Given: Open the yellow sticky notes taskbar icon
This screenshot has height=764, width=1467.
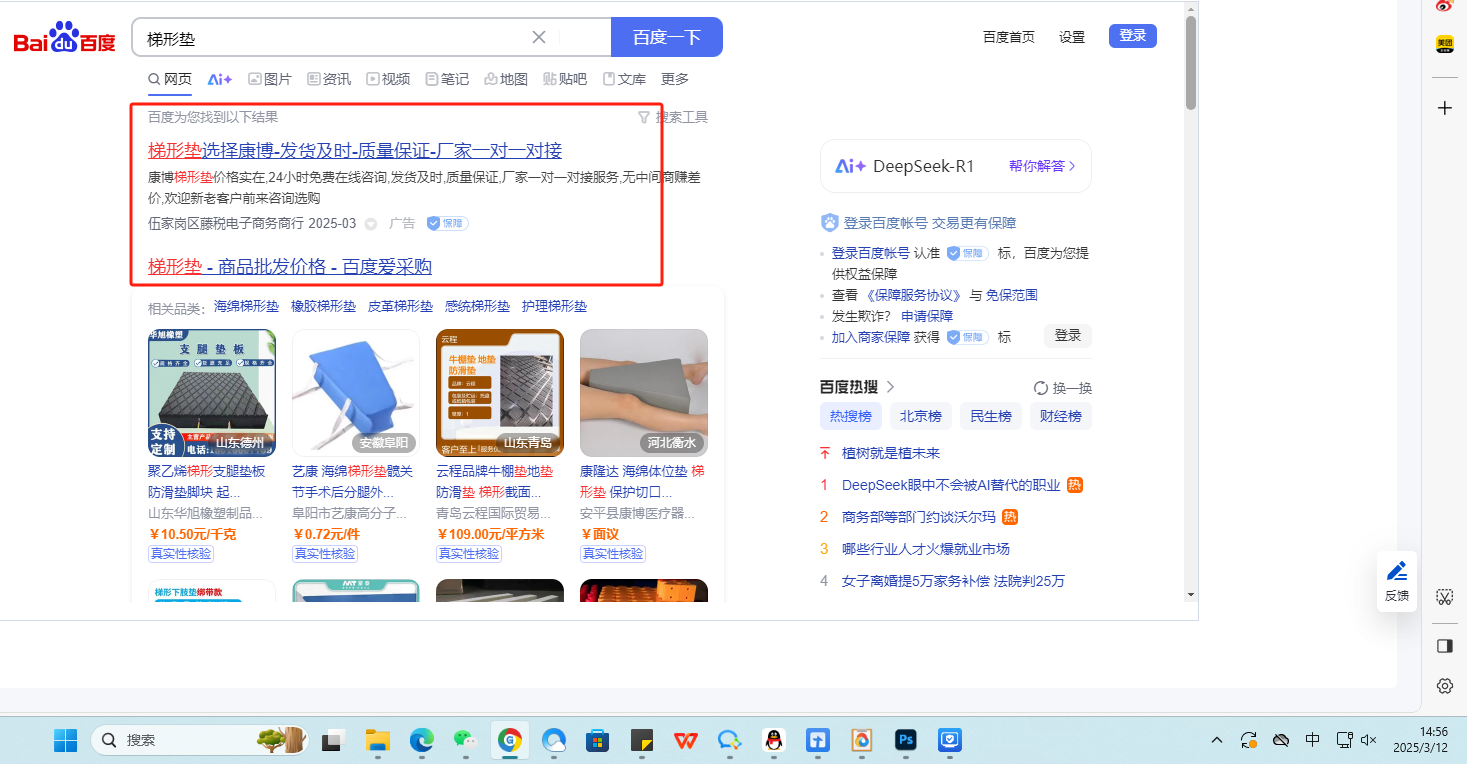Looking at the screenshot, I should click(642, 740).
